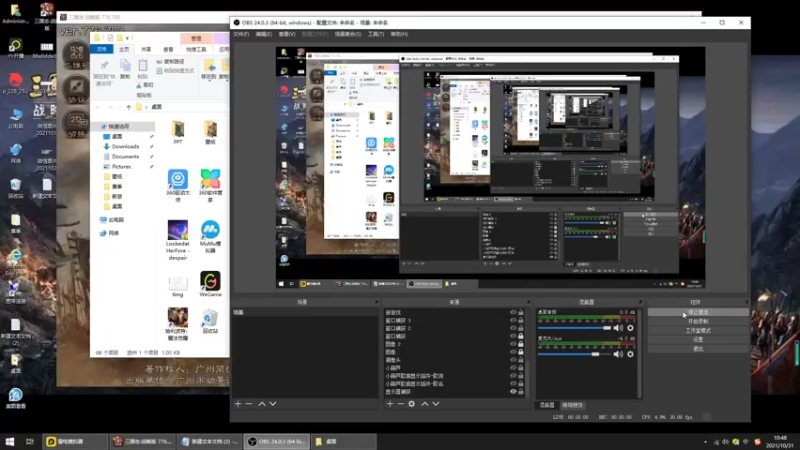800x450 pixels.
Task: Toggle visibility of 图像 2 source
Action: [513, 344]
